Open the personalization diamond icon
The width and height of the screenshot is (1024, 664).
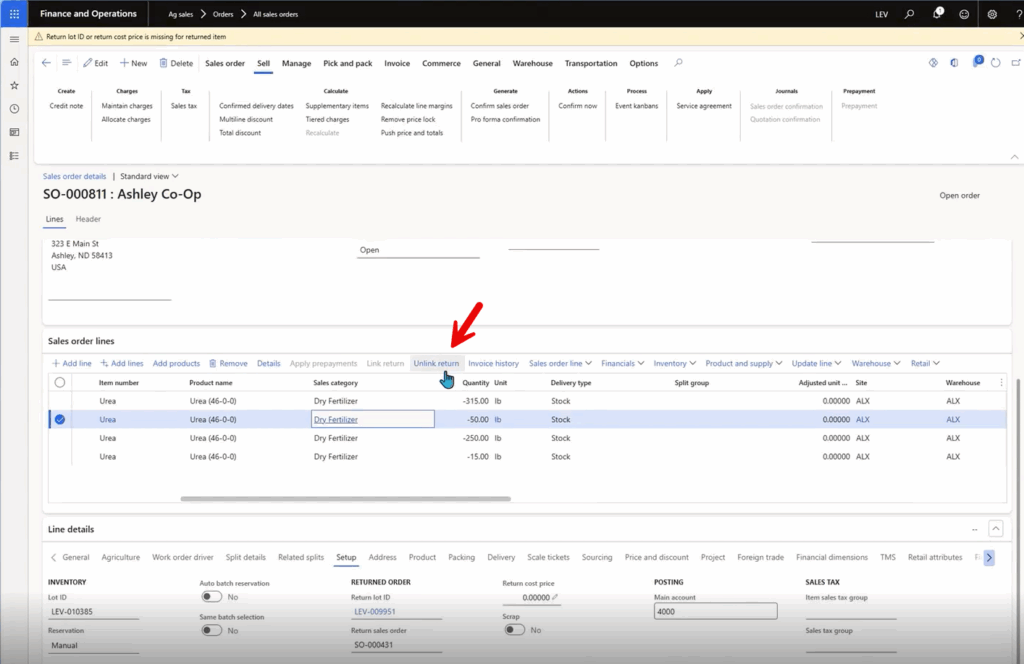click(933, 63)
